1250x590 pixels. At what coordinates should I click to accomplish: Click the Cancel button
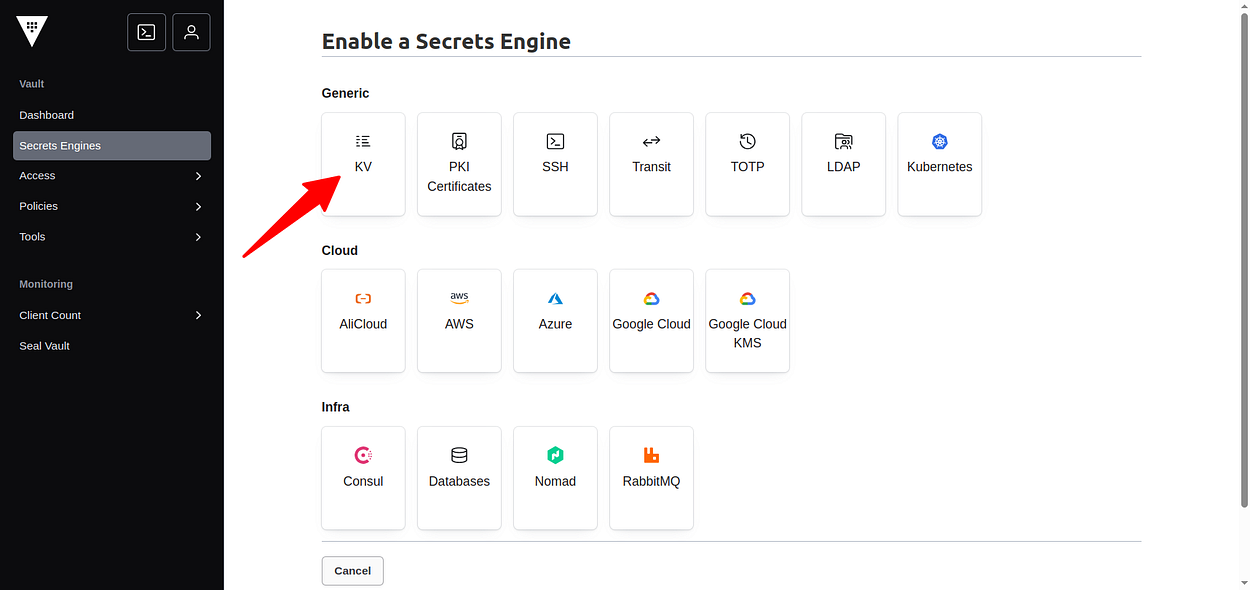tap(352, 571)
